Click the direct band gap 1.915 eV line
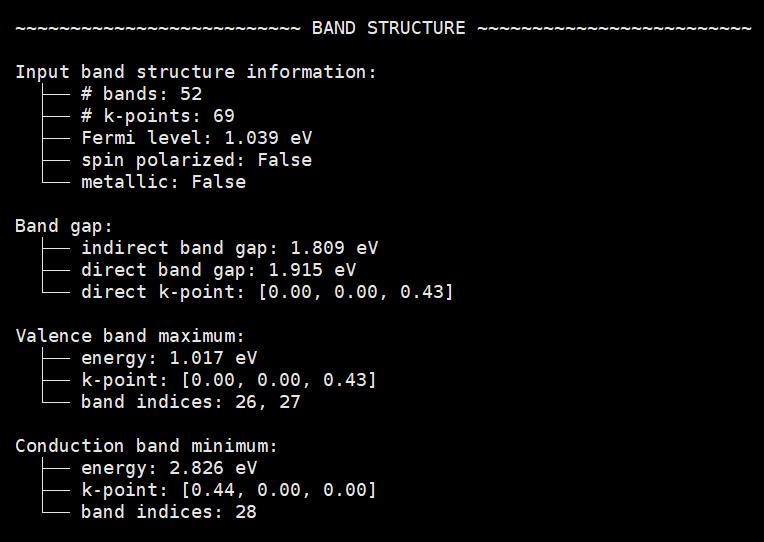 click(218, 270)
